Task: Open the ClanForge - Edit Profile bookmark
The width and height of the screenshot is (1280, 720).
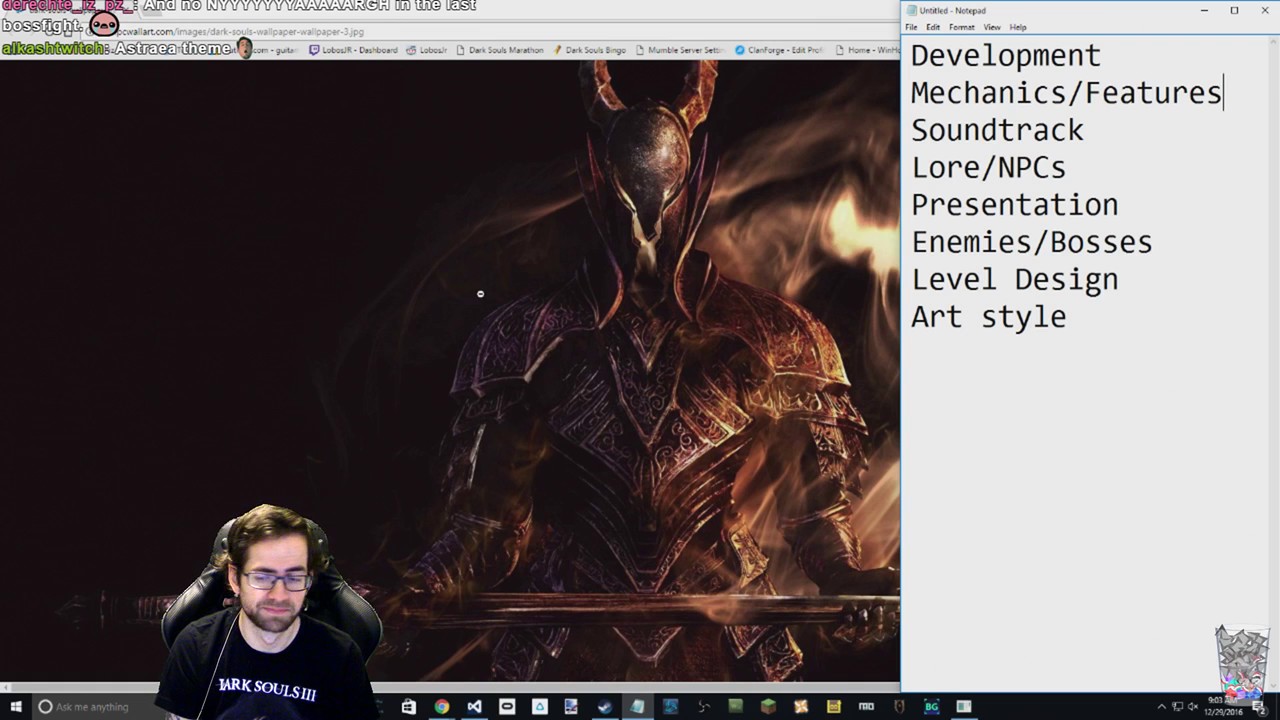Action: pos(778,50)
